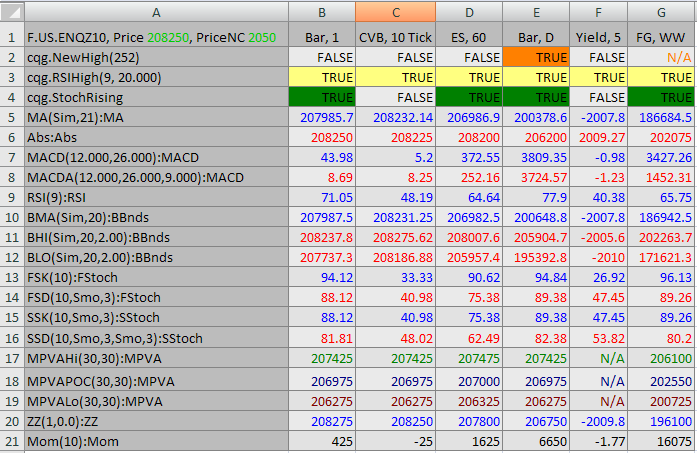Viewport: 697px width, 453px height.
Task: Select the orange TRUE cell in row 2
Action: 537,57
